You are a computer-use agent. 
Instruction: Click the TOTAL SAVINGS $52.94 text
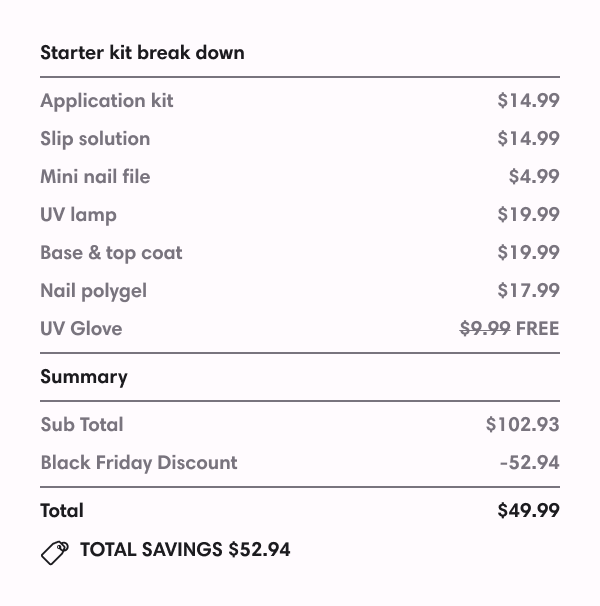coord(185,549)
